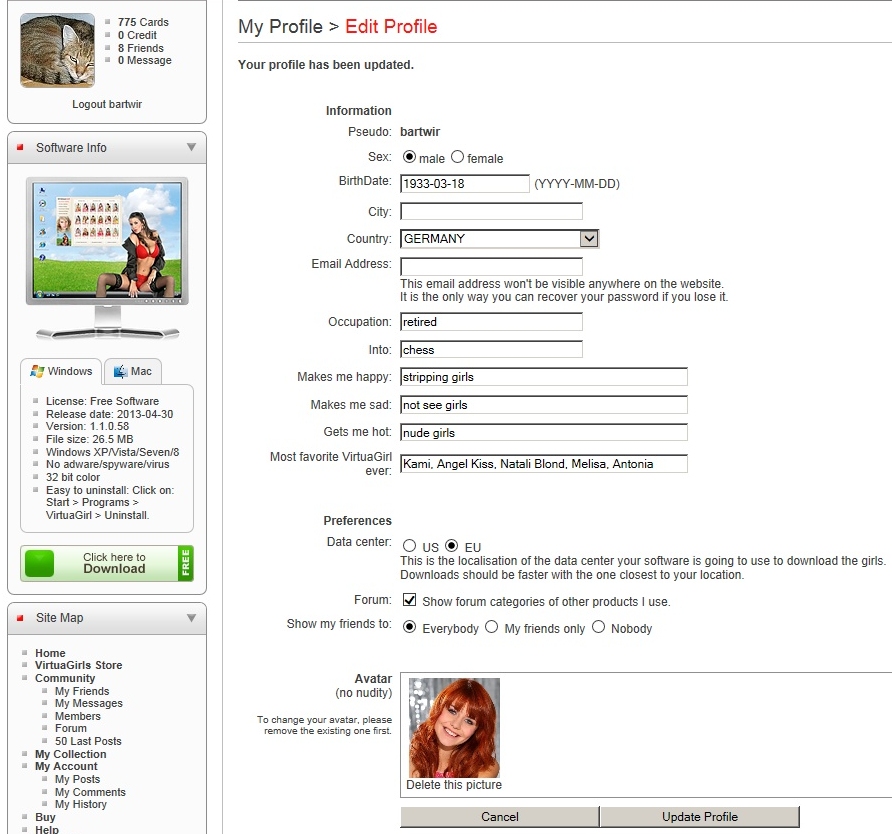
Task: Click 0 Credit in user panel
Action: [x=137, y=35]
